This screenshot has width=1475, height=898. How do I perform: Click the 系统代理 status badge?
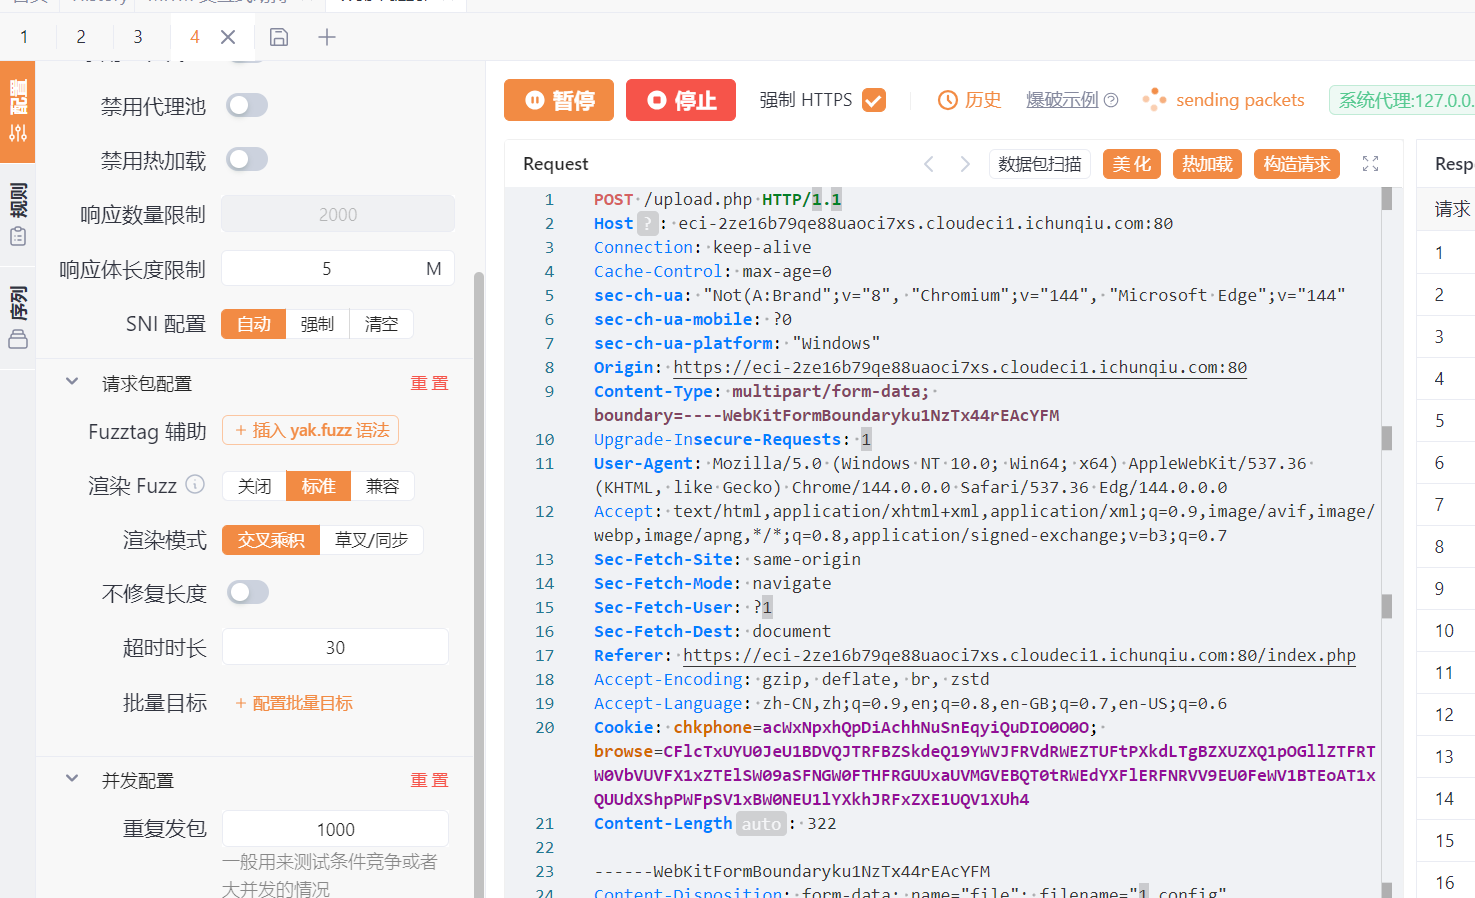point(1402,100)
